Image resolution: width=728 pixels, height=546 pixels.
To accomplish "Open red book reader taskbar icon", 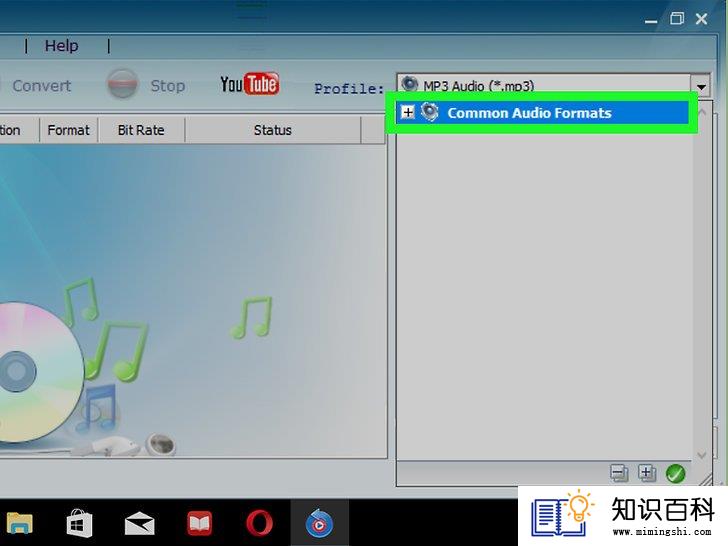I will click(200, 523).
